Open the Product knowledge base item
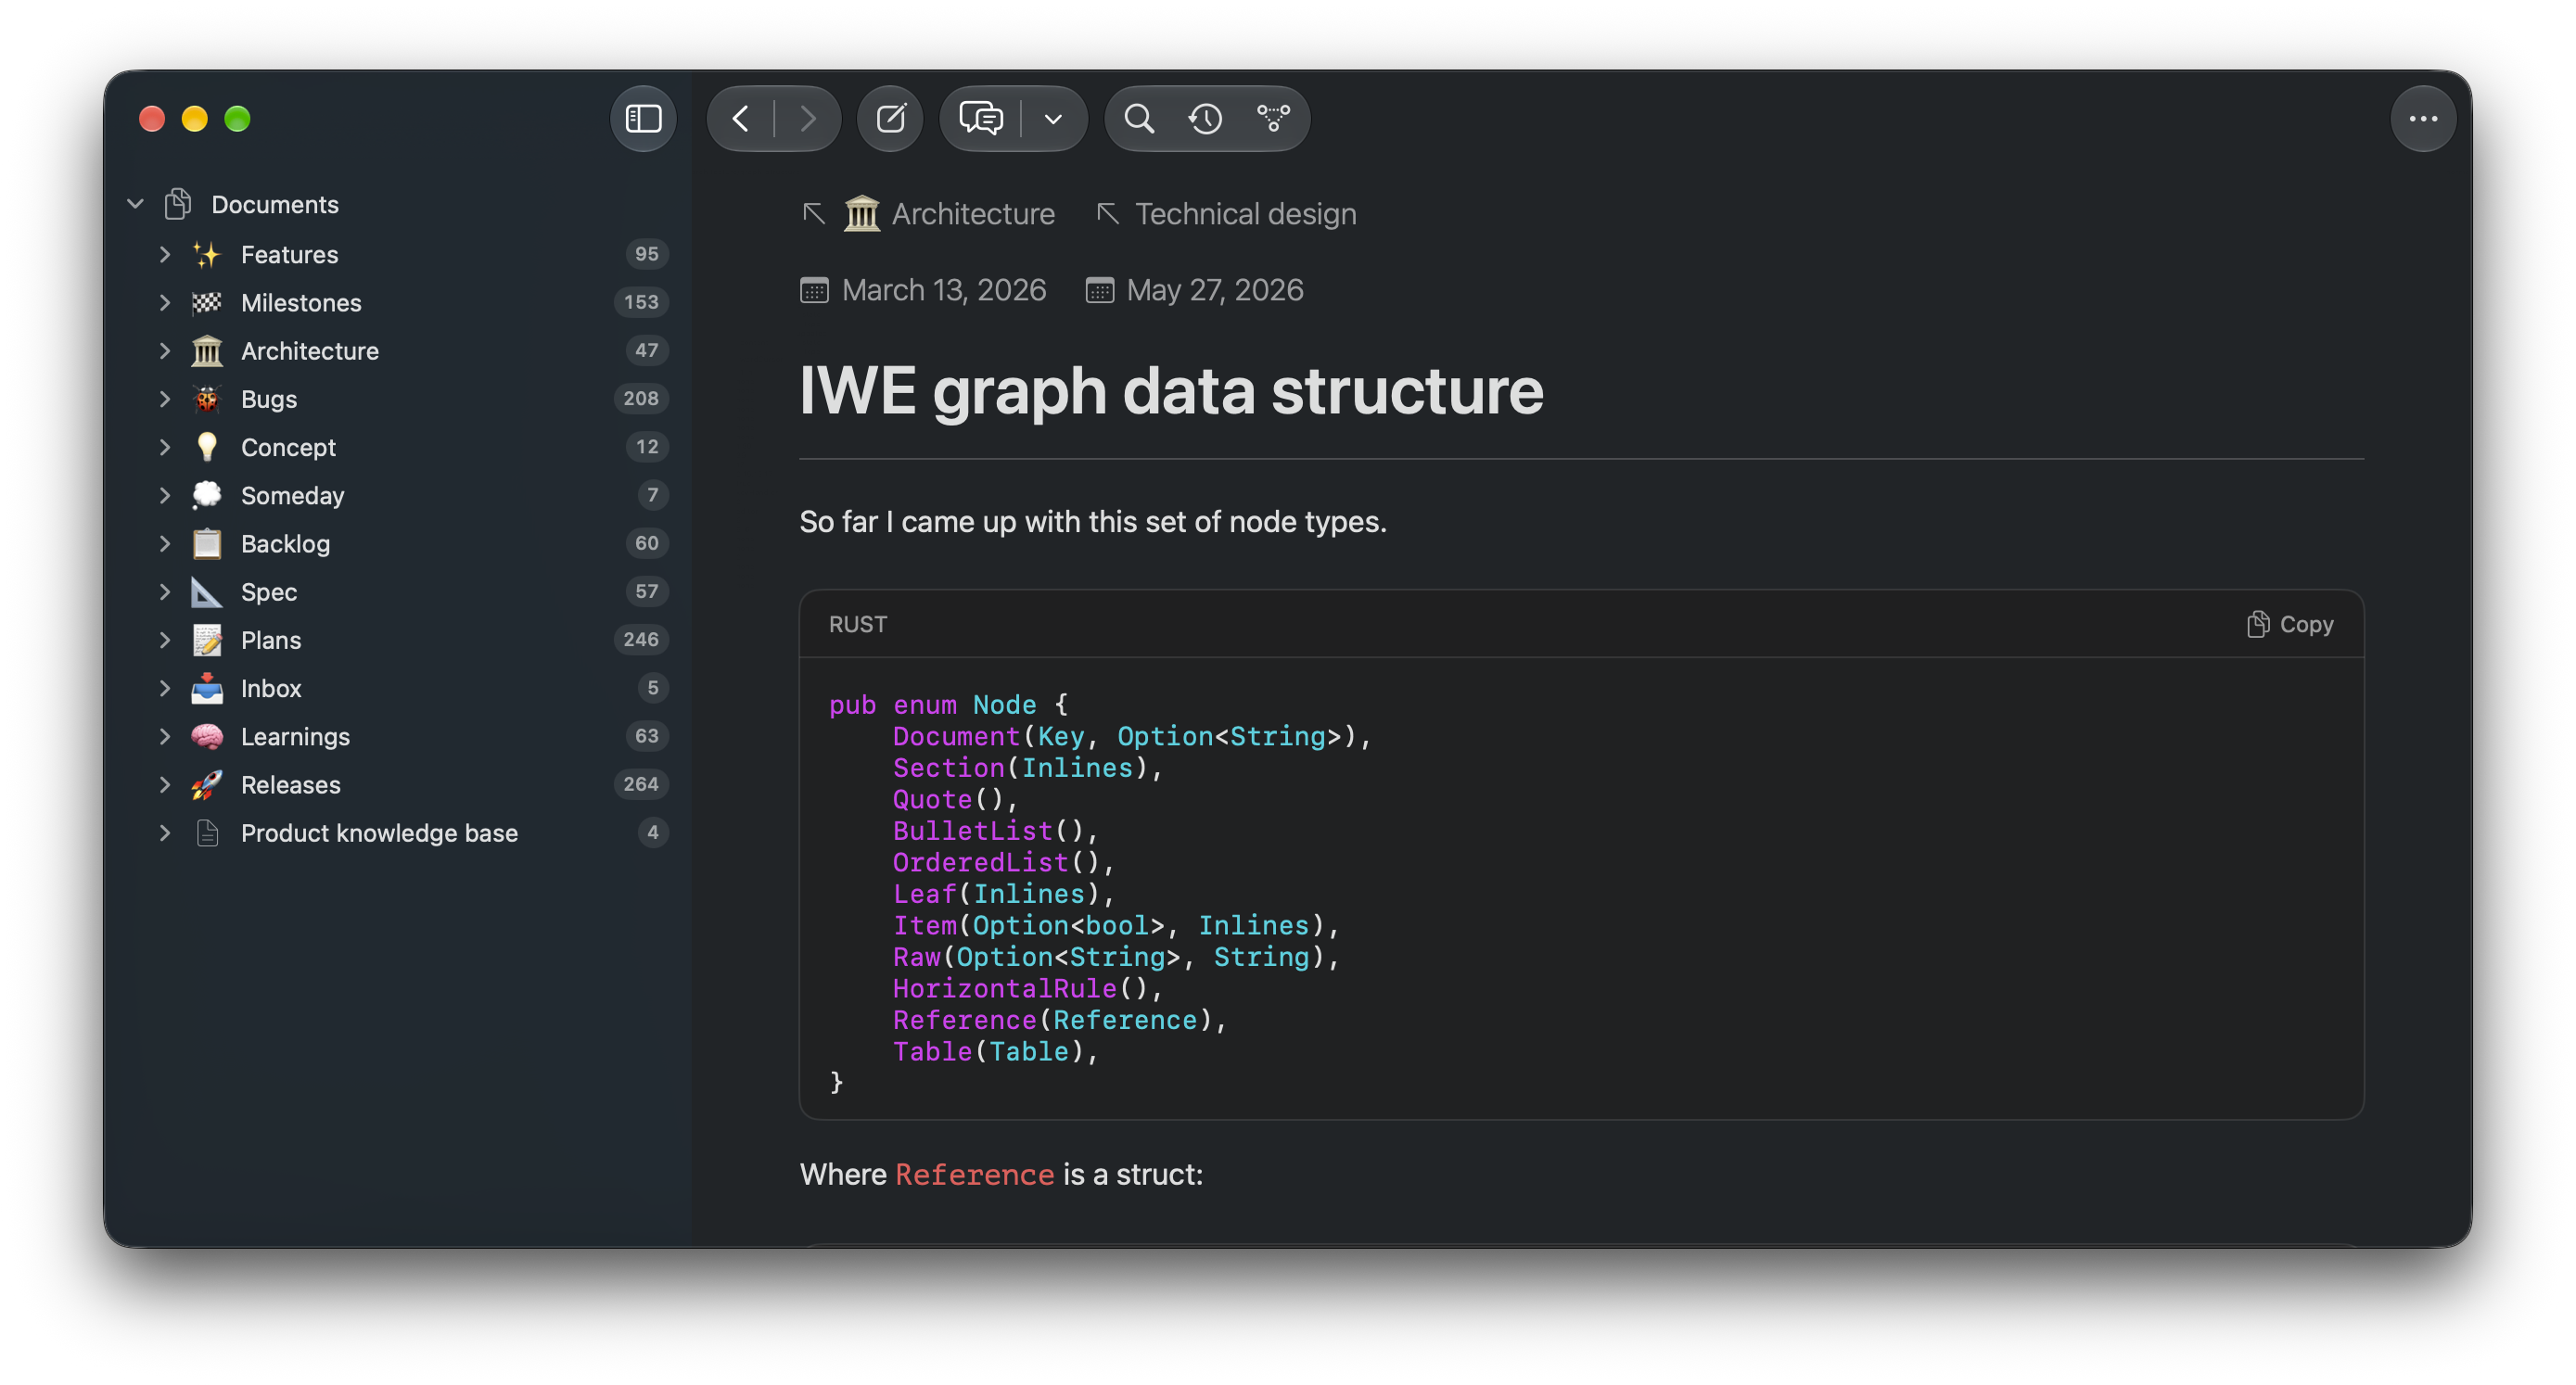Screen dimensions: 2576x1385 point(379,832)
